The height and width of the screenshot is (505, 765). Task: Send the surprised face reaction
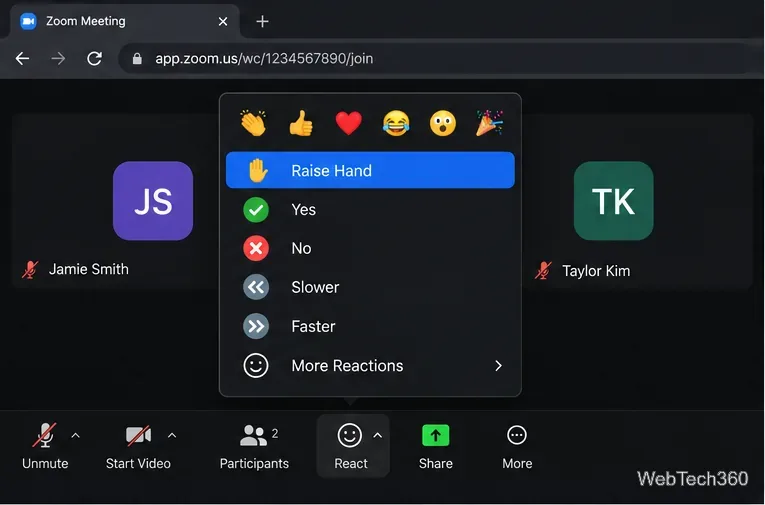443,123
